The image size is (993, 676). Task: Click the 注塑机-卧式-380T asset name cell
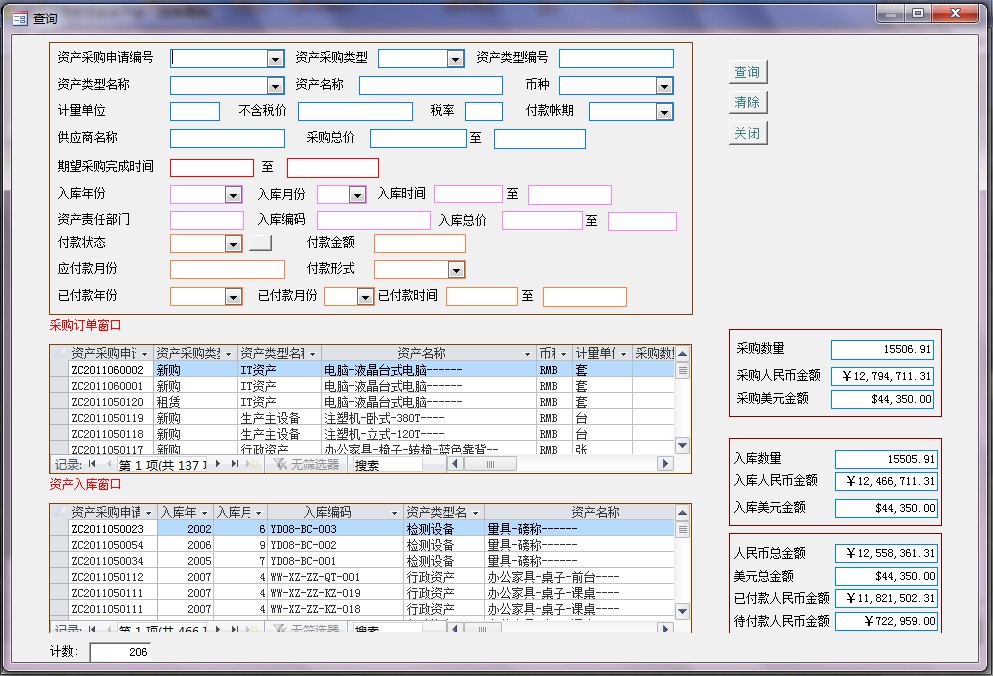click(x=429, y=418)
